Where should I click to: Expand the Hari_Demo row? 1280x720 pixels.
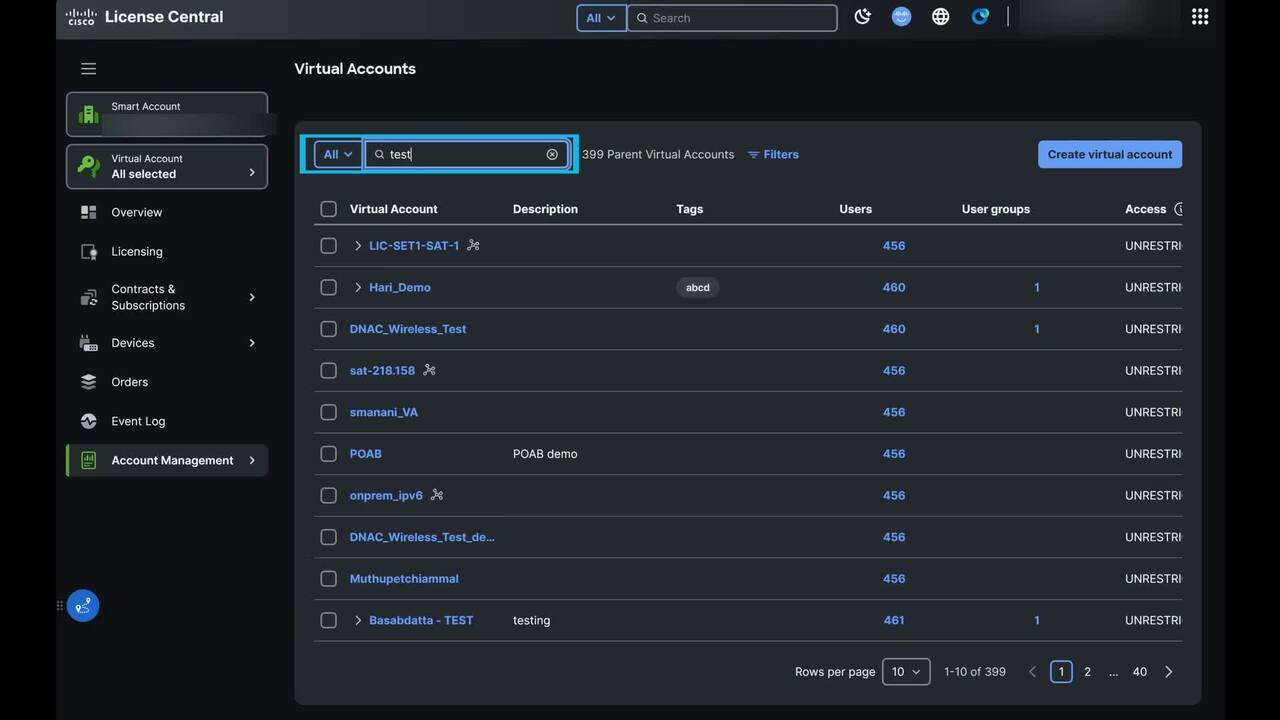358,287
